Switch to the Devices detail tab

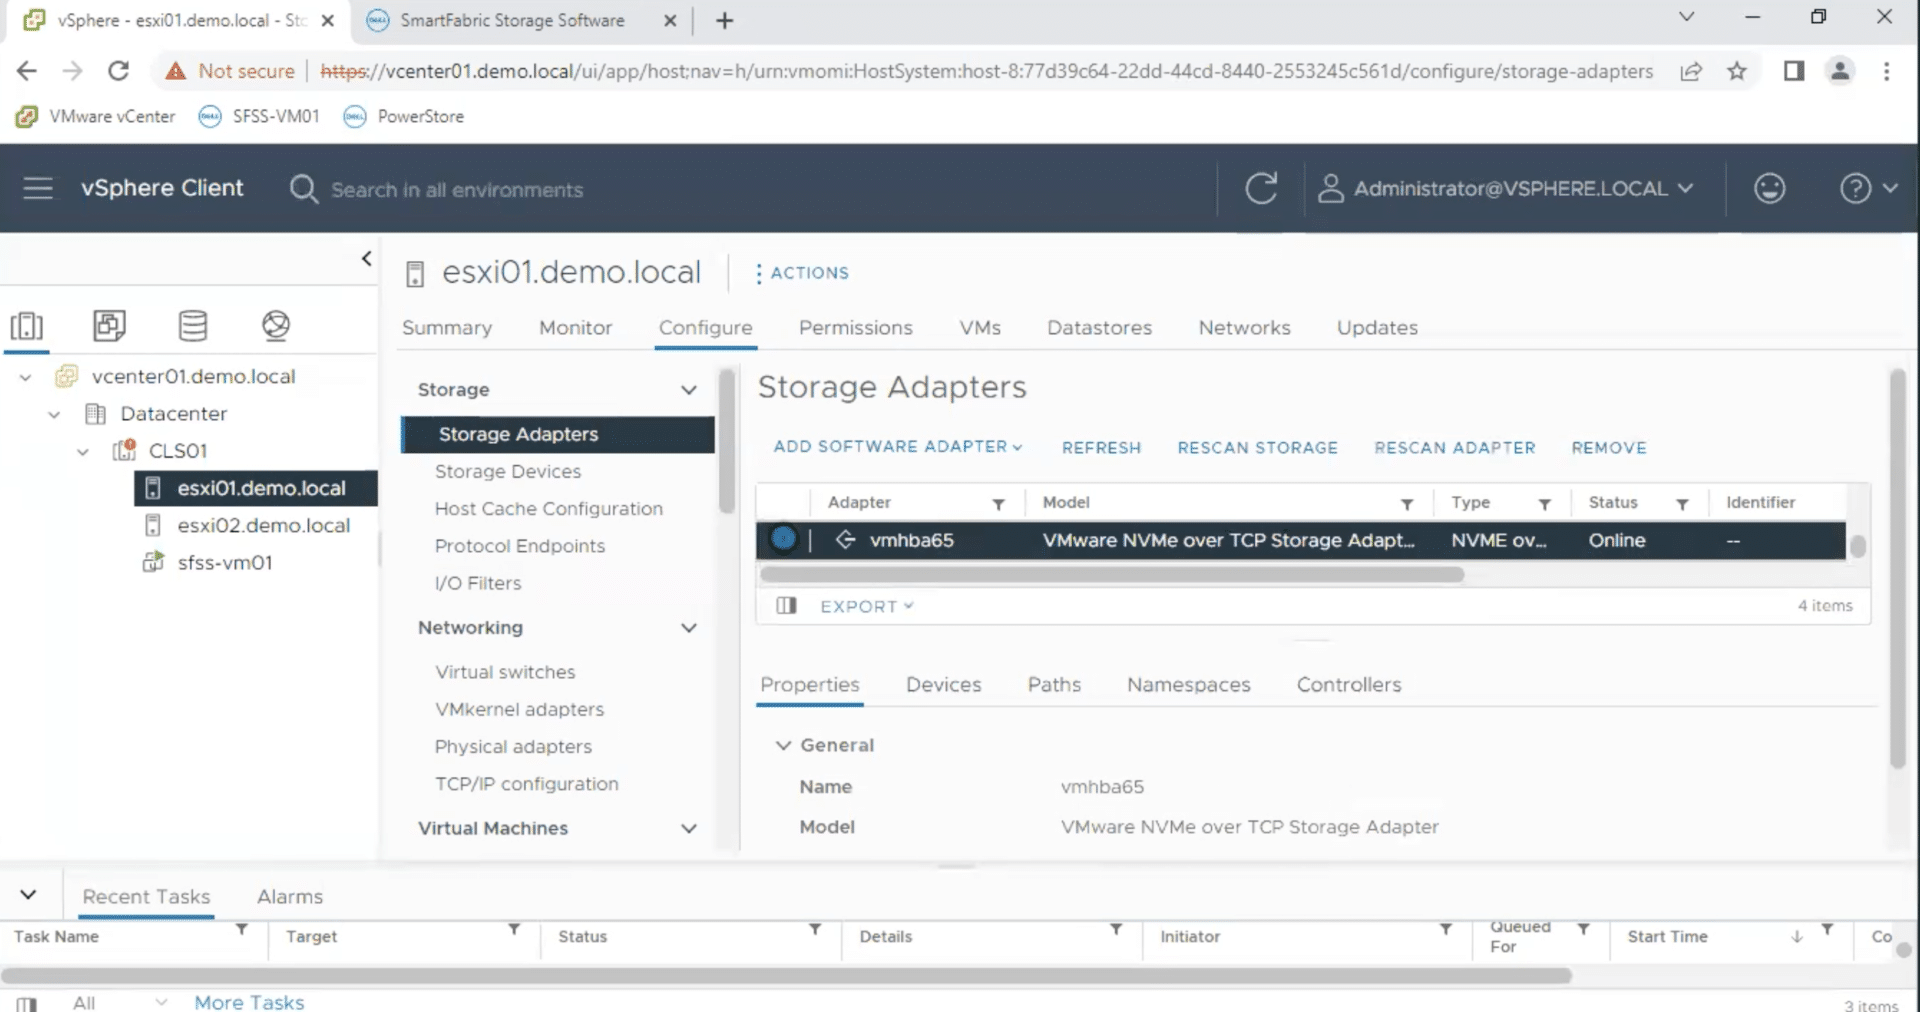coord(943,684)
